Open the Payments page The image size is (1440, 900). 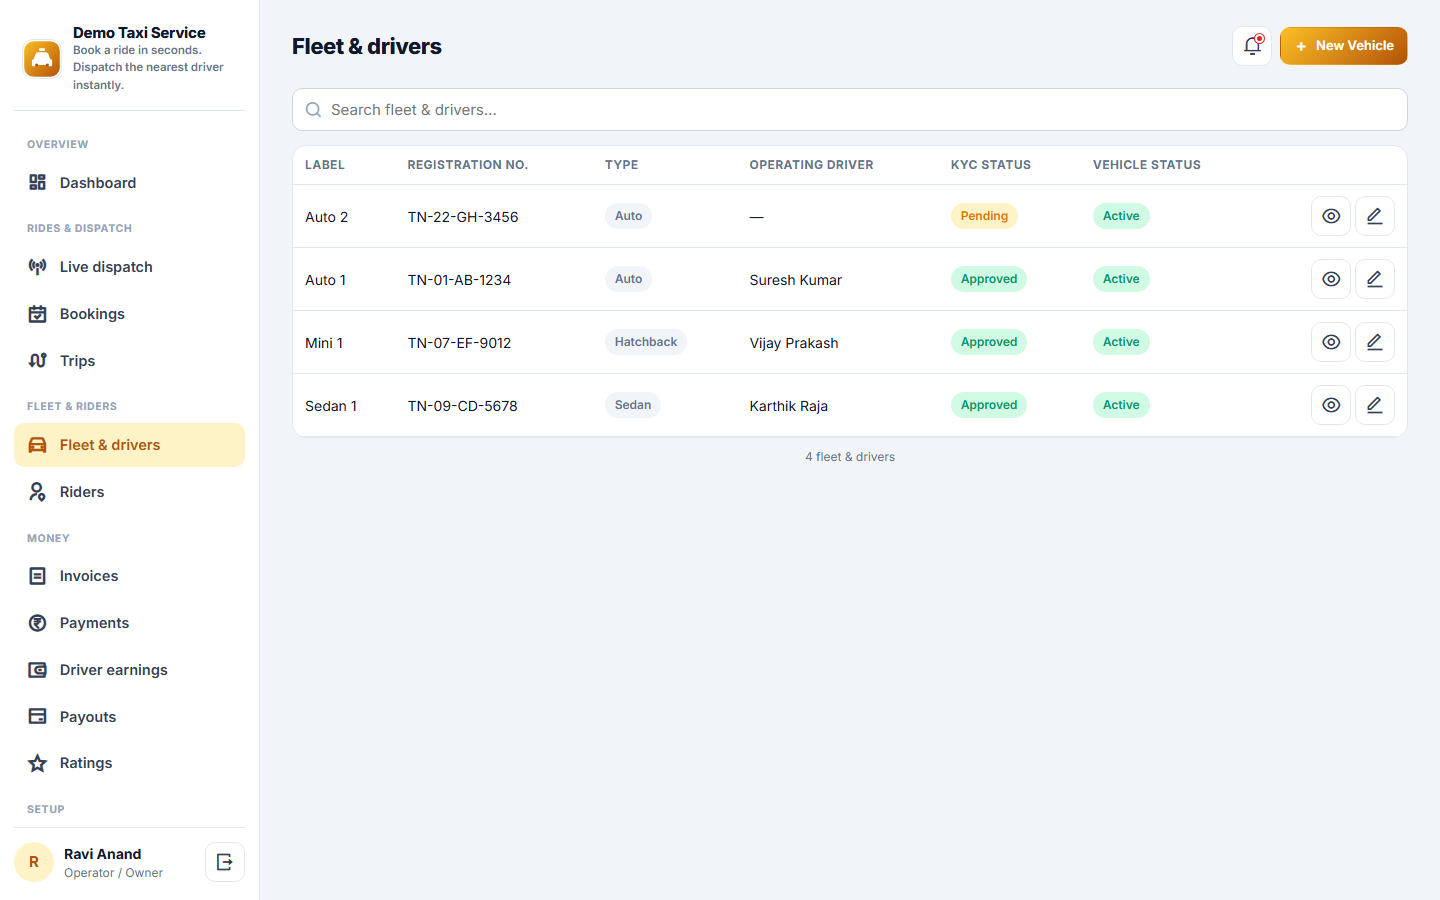(x=129, y=623)
